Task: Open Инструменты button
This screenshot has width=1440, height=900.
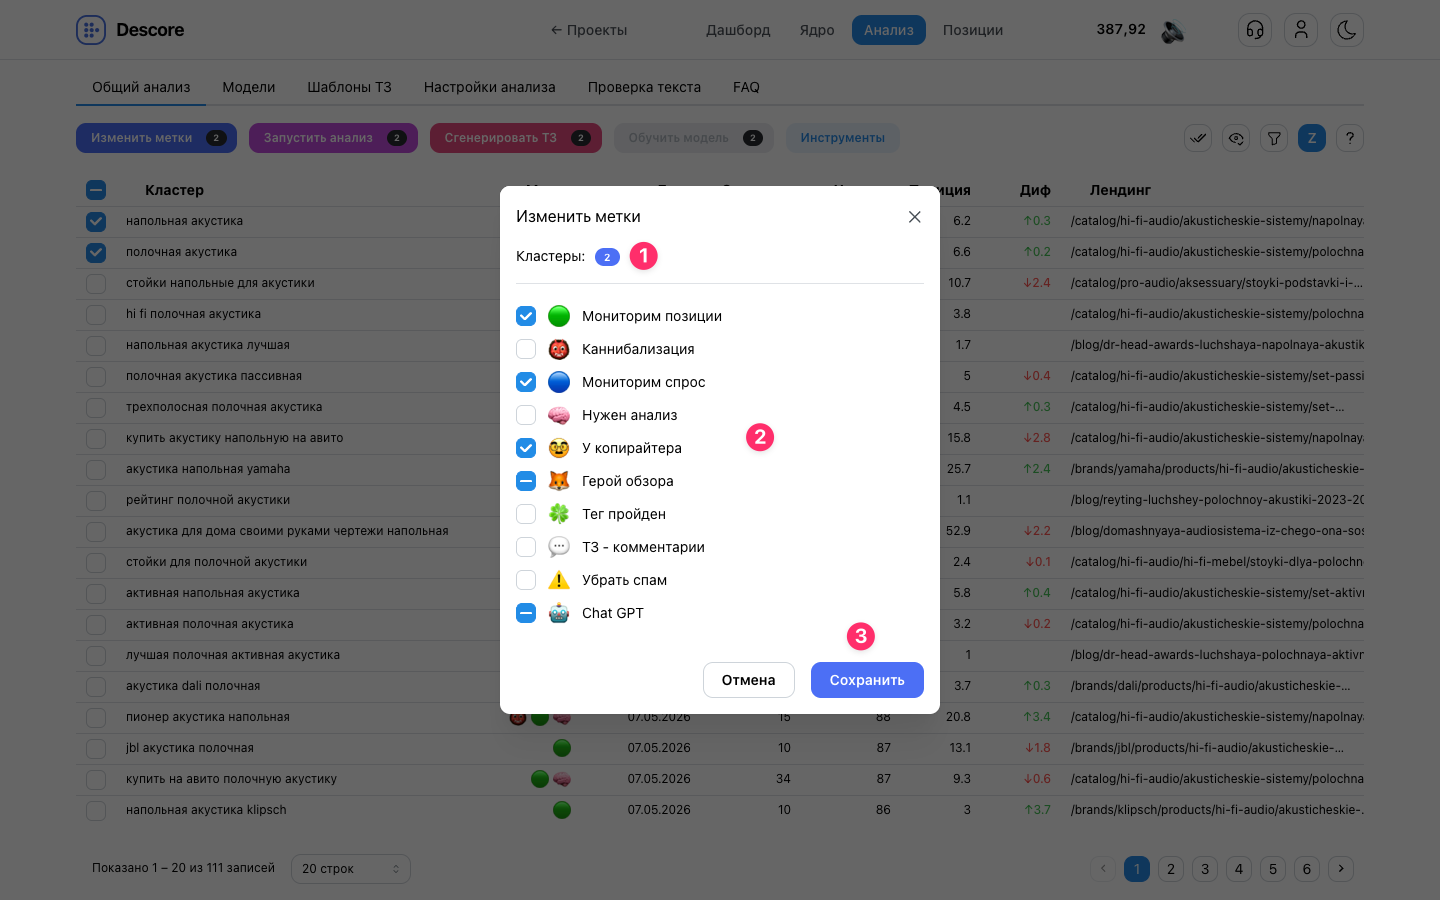Action: pyautogui.click(x=842, y=138)
